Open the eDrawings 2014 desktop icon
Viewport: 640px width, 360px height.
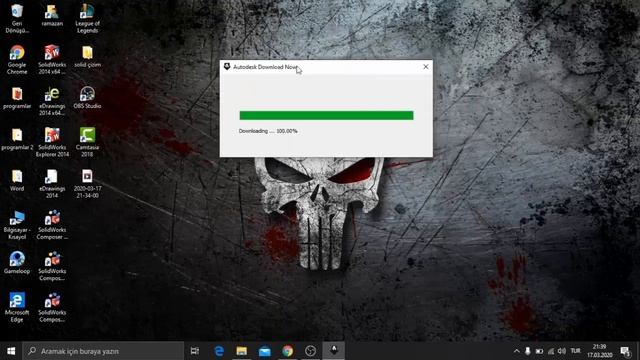(52, 183)
